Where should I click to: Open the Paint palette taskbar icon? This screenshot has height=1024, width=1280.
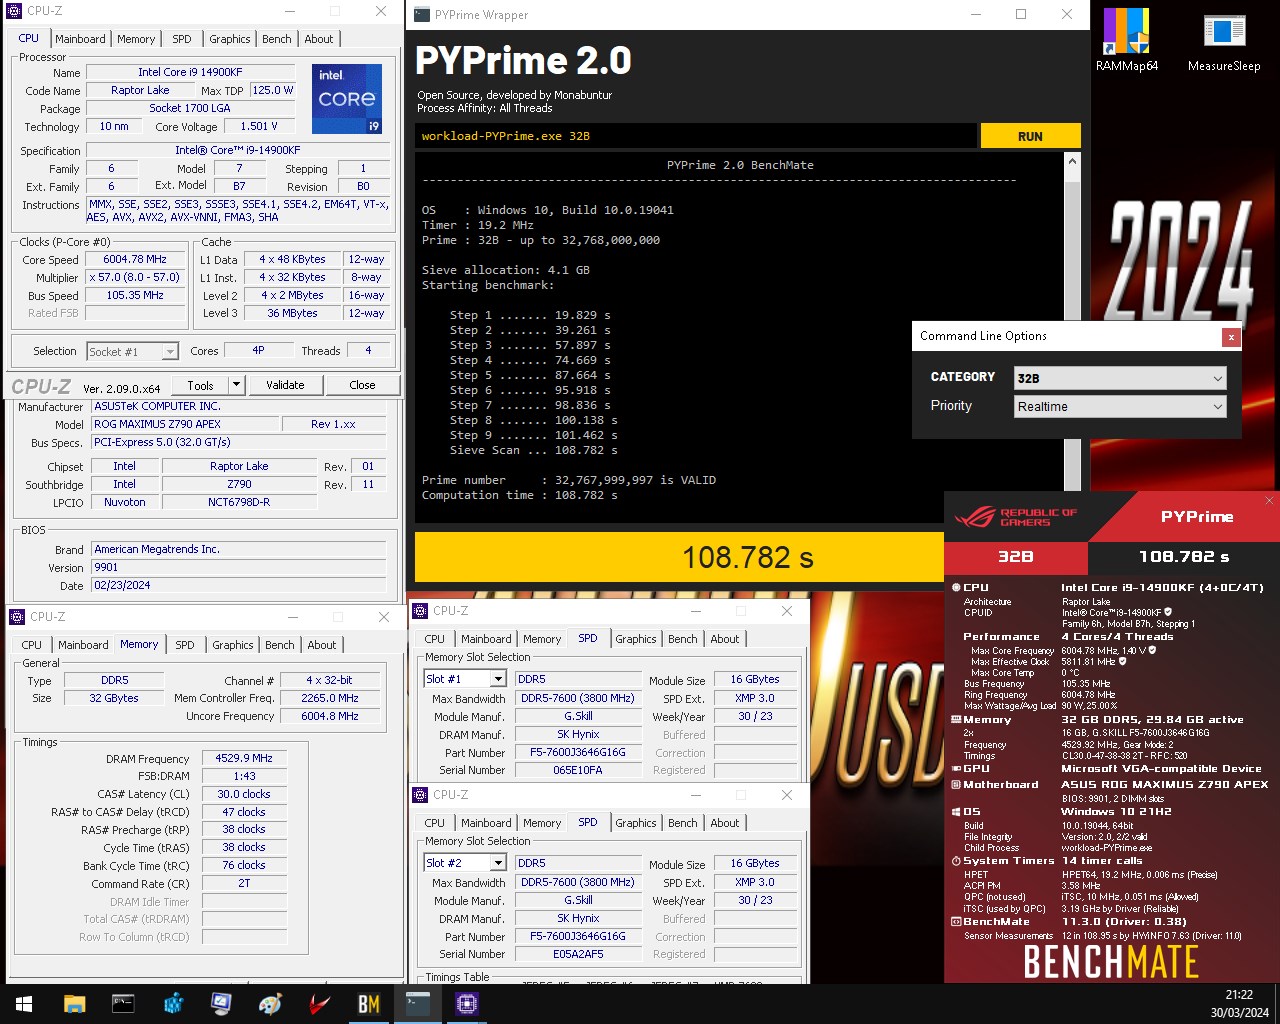tap(270, 1004)
